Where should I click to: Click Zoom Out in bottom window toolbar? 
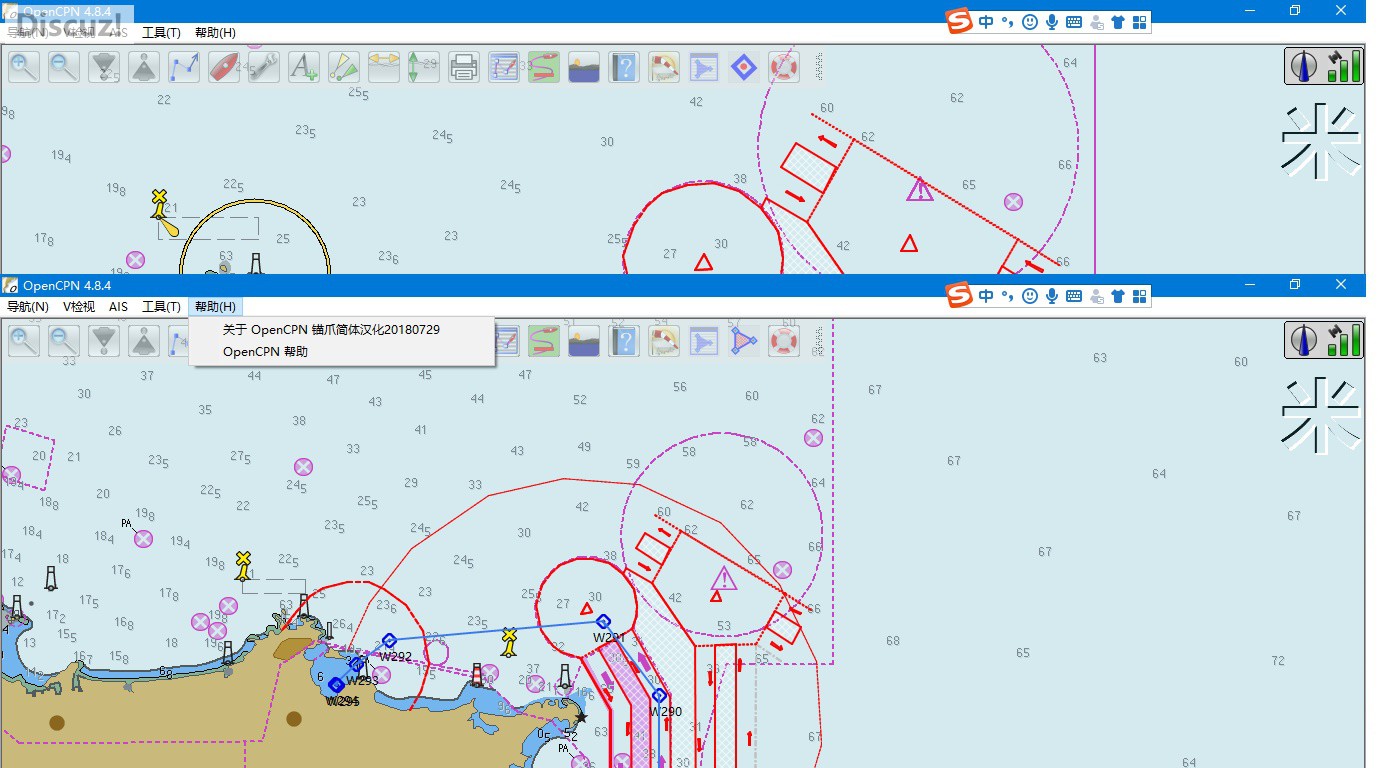(x=64, y=341)
